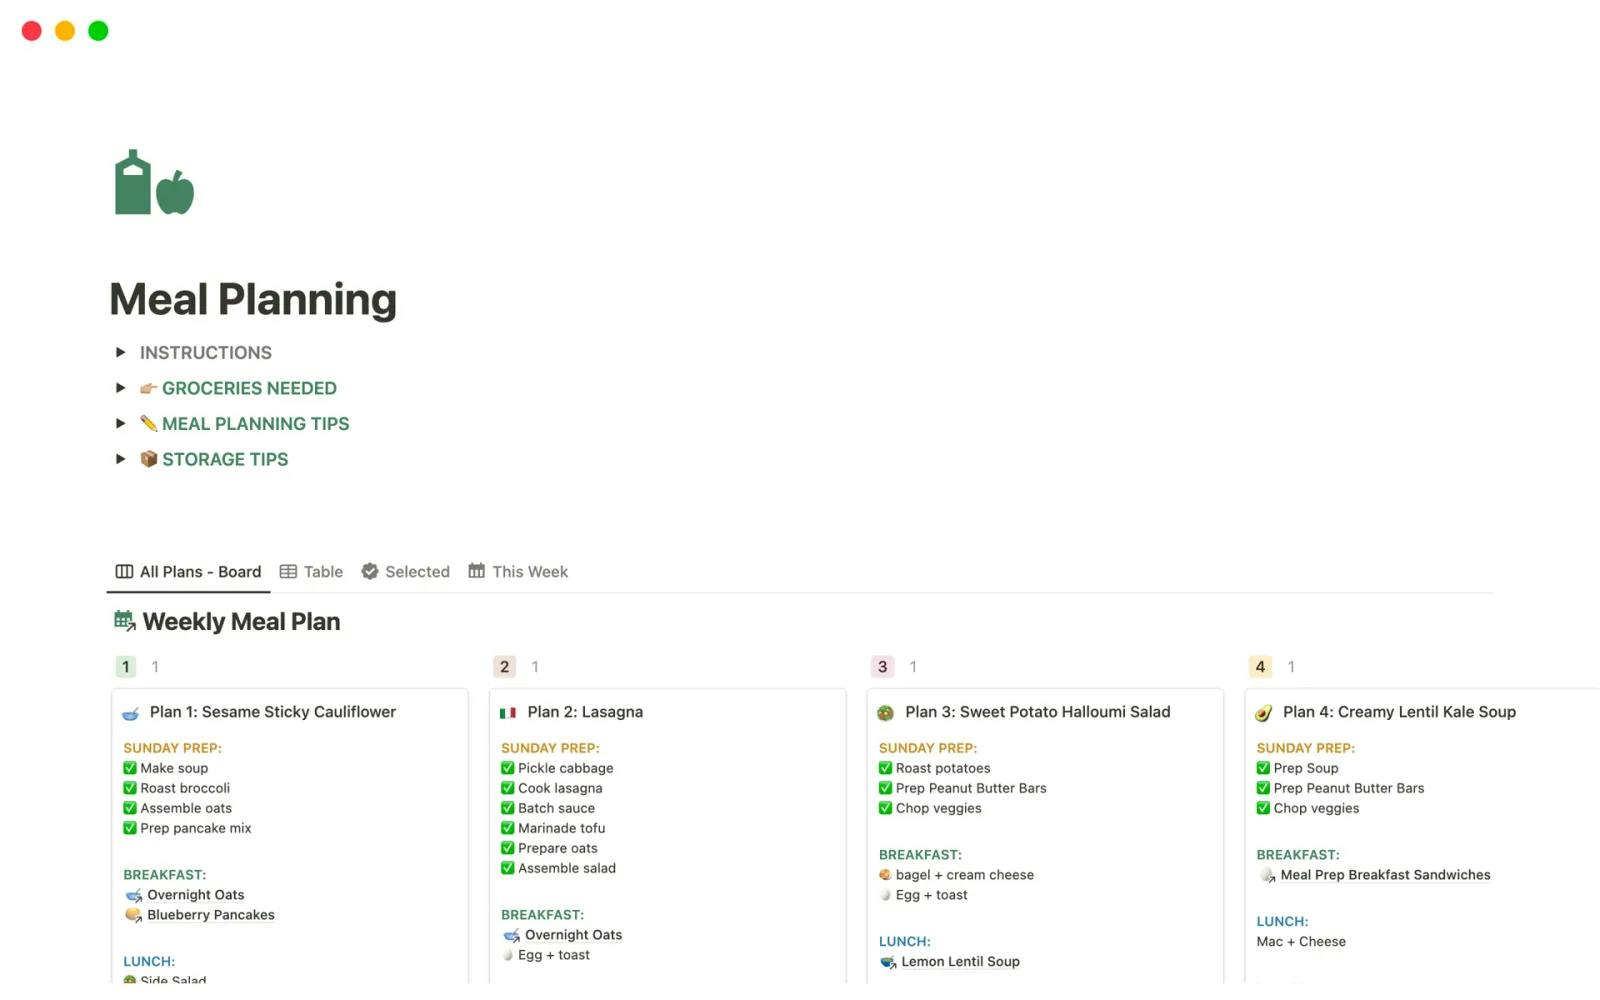Switch to the This Week view tab
1600x1000 pixels.
click(518, 572)
